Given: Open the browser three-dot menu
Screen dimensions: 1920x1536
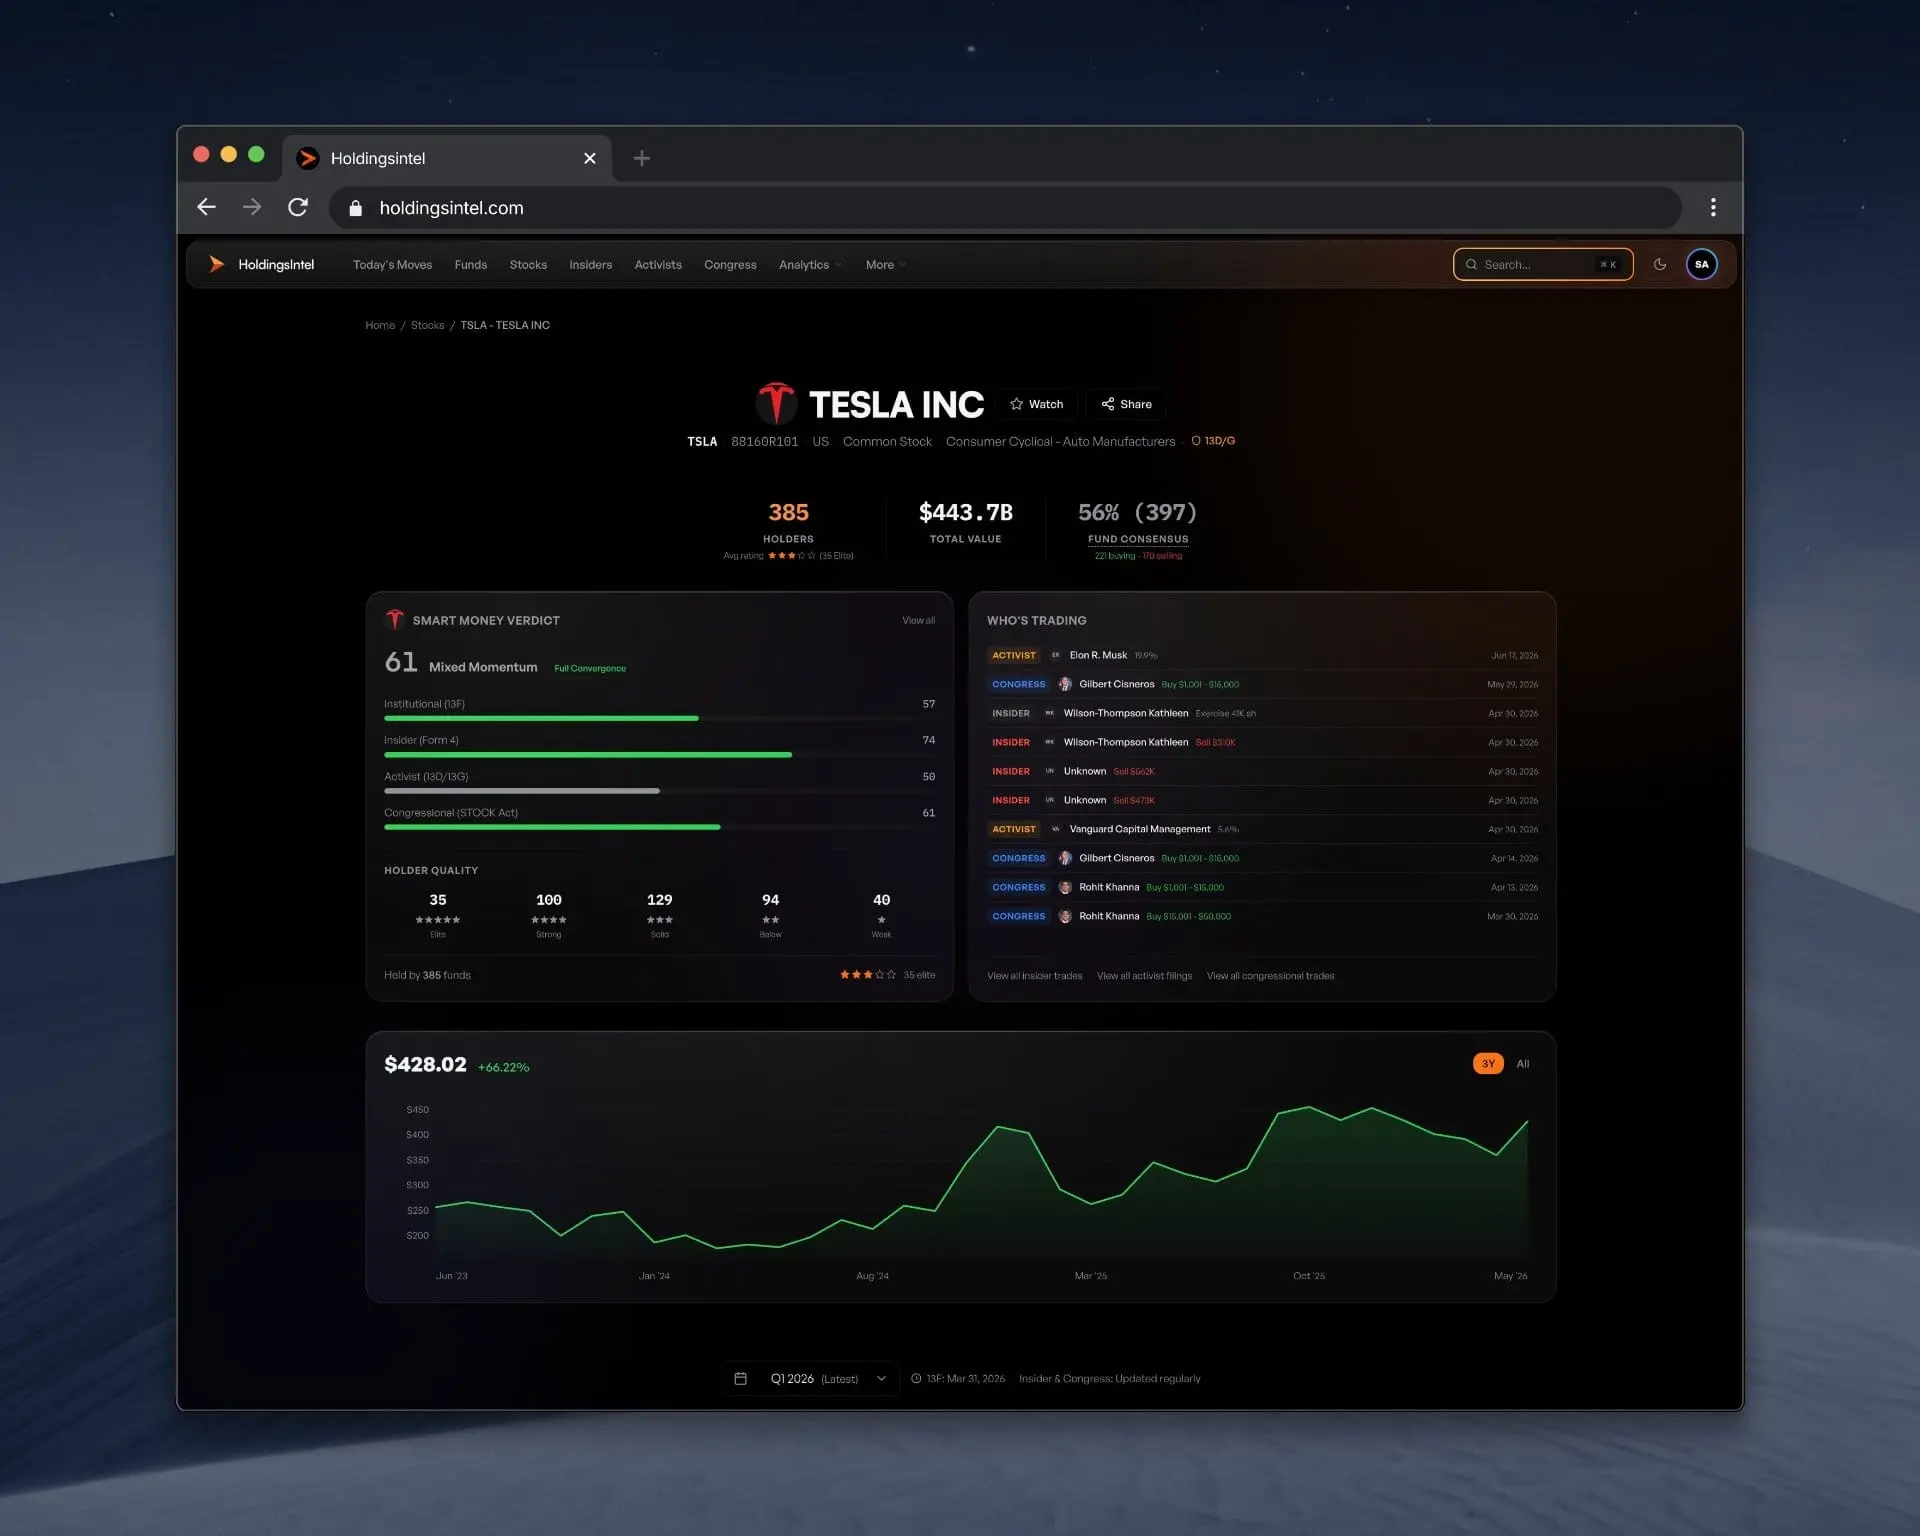Looking at the screenshot, I should (x=1713, y=207).
